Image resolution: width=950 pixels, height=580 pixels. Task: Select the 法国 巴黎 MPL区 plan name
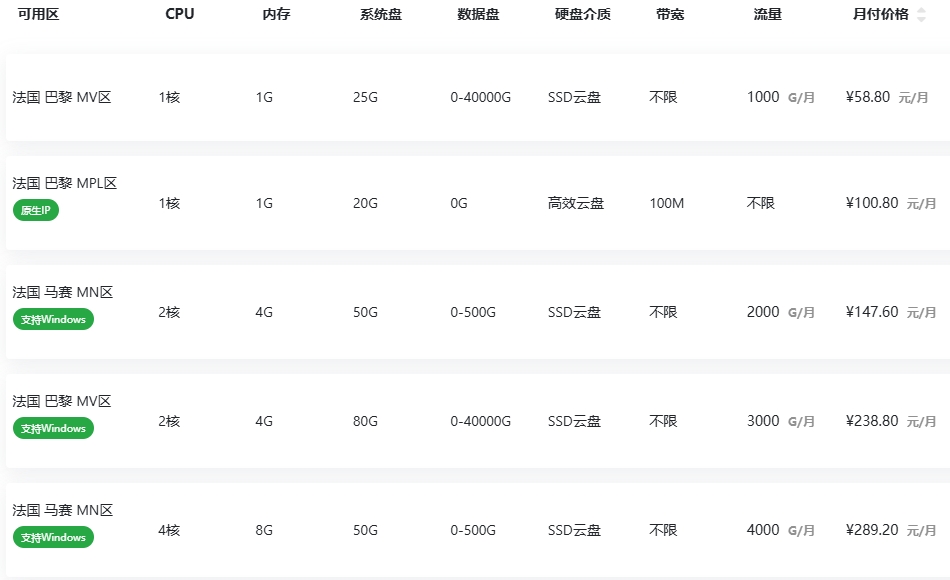coord(65,183)
